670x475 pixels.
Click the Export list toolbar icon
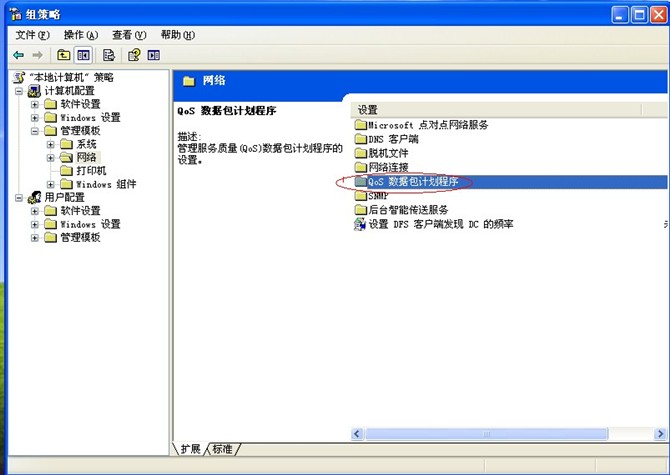[x=109, y=55]
